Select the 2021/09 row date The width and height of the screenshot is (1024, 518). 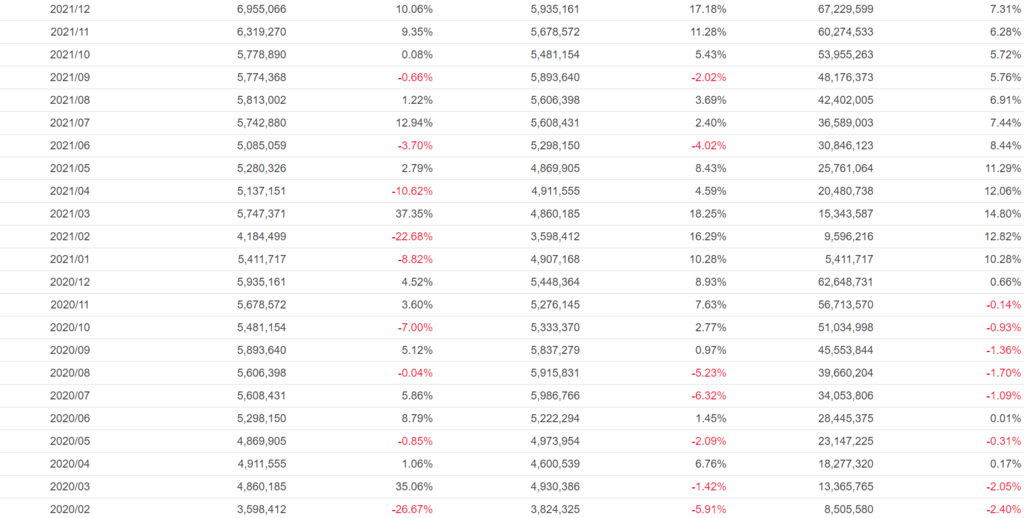click(x=70, y=77)
